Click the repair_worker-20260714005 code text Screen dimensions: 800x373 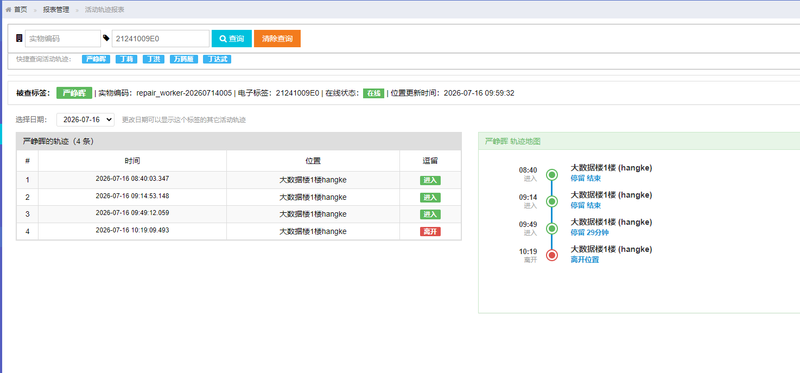click(x=184, y=93)
